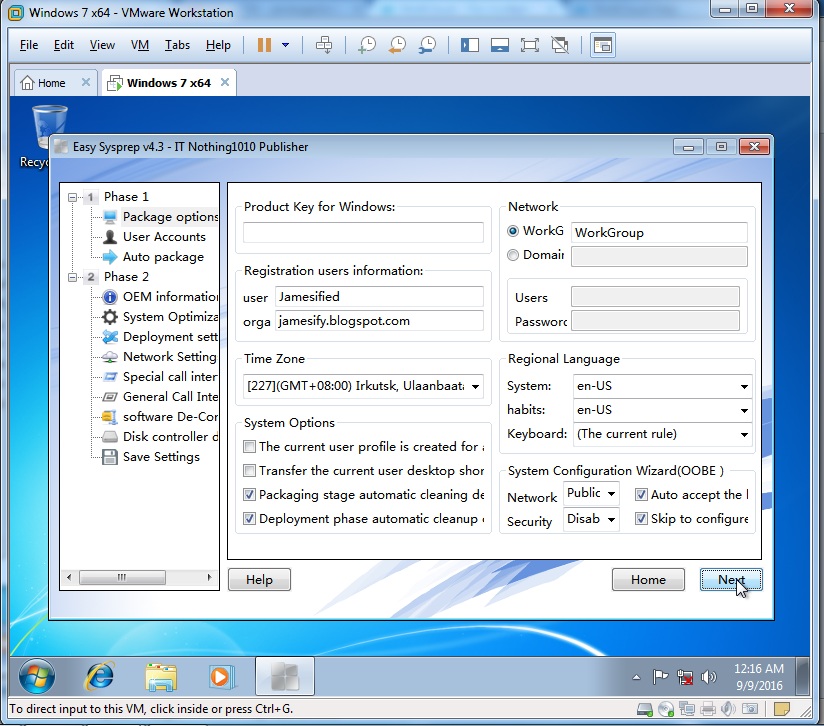The image size is (824, 726).
Task: Open the Windows Start menu orb
Action: [x=37, y=677]
